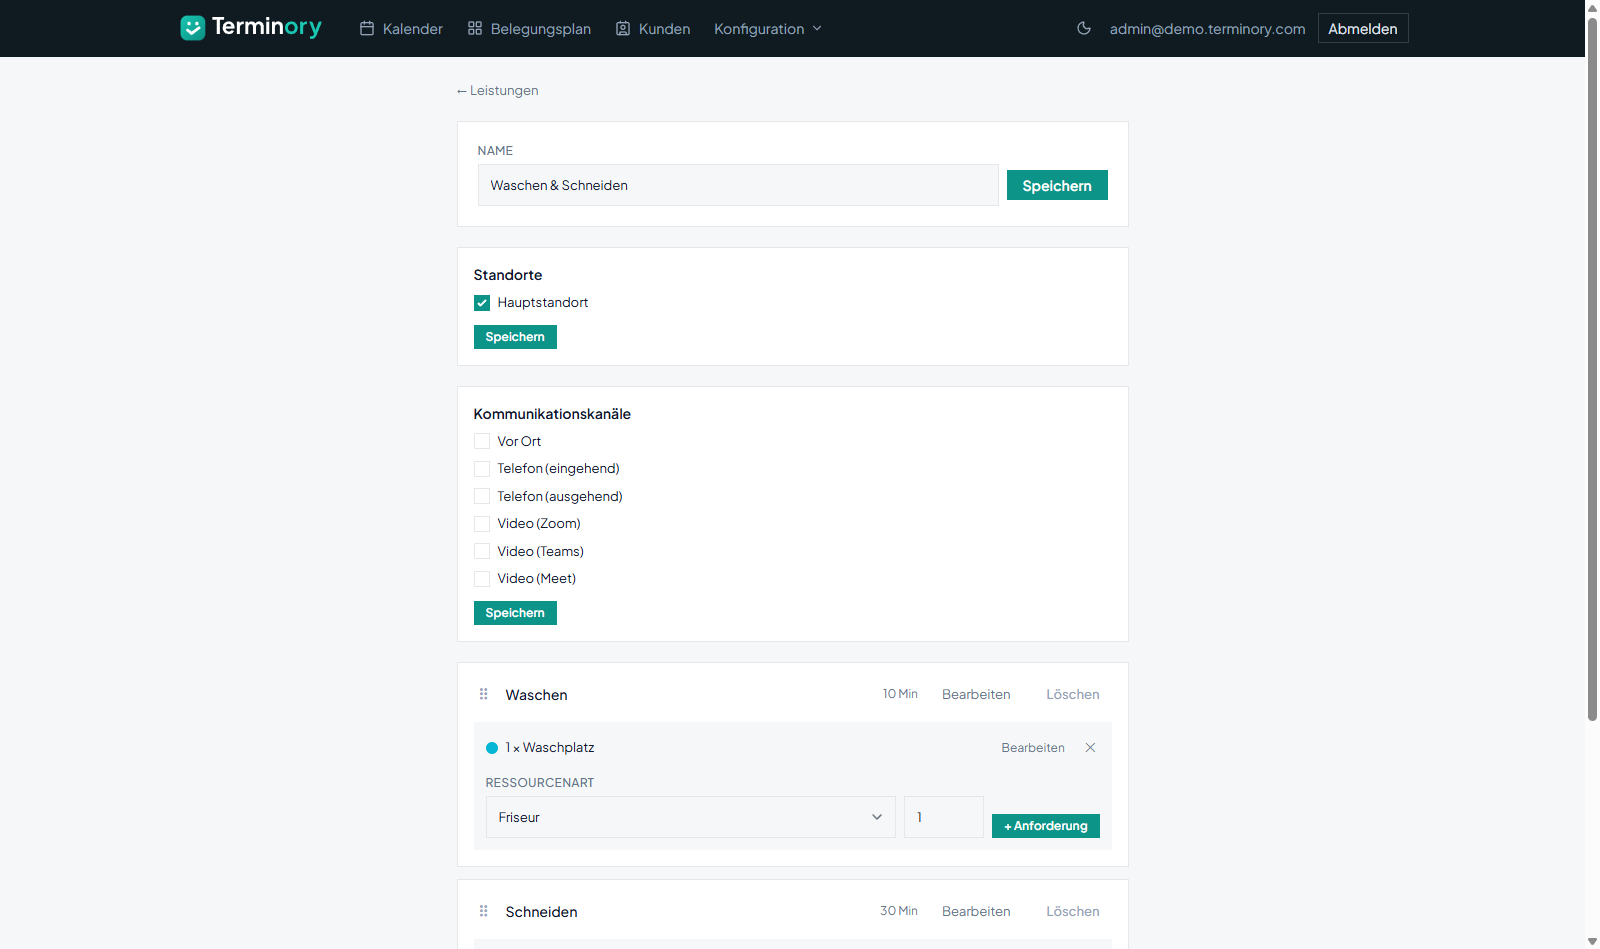This screenshot has width=1600, height=949.
Task: Click the 30 Min duration label
Action: tap(899, 911)
